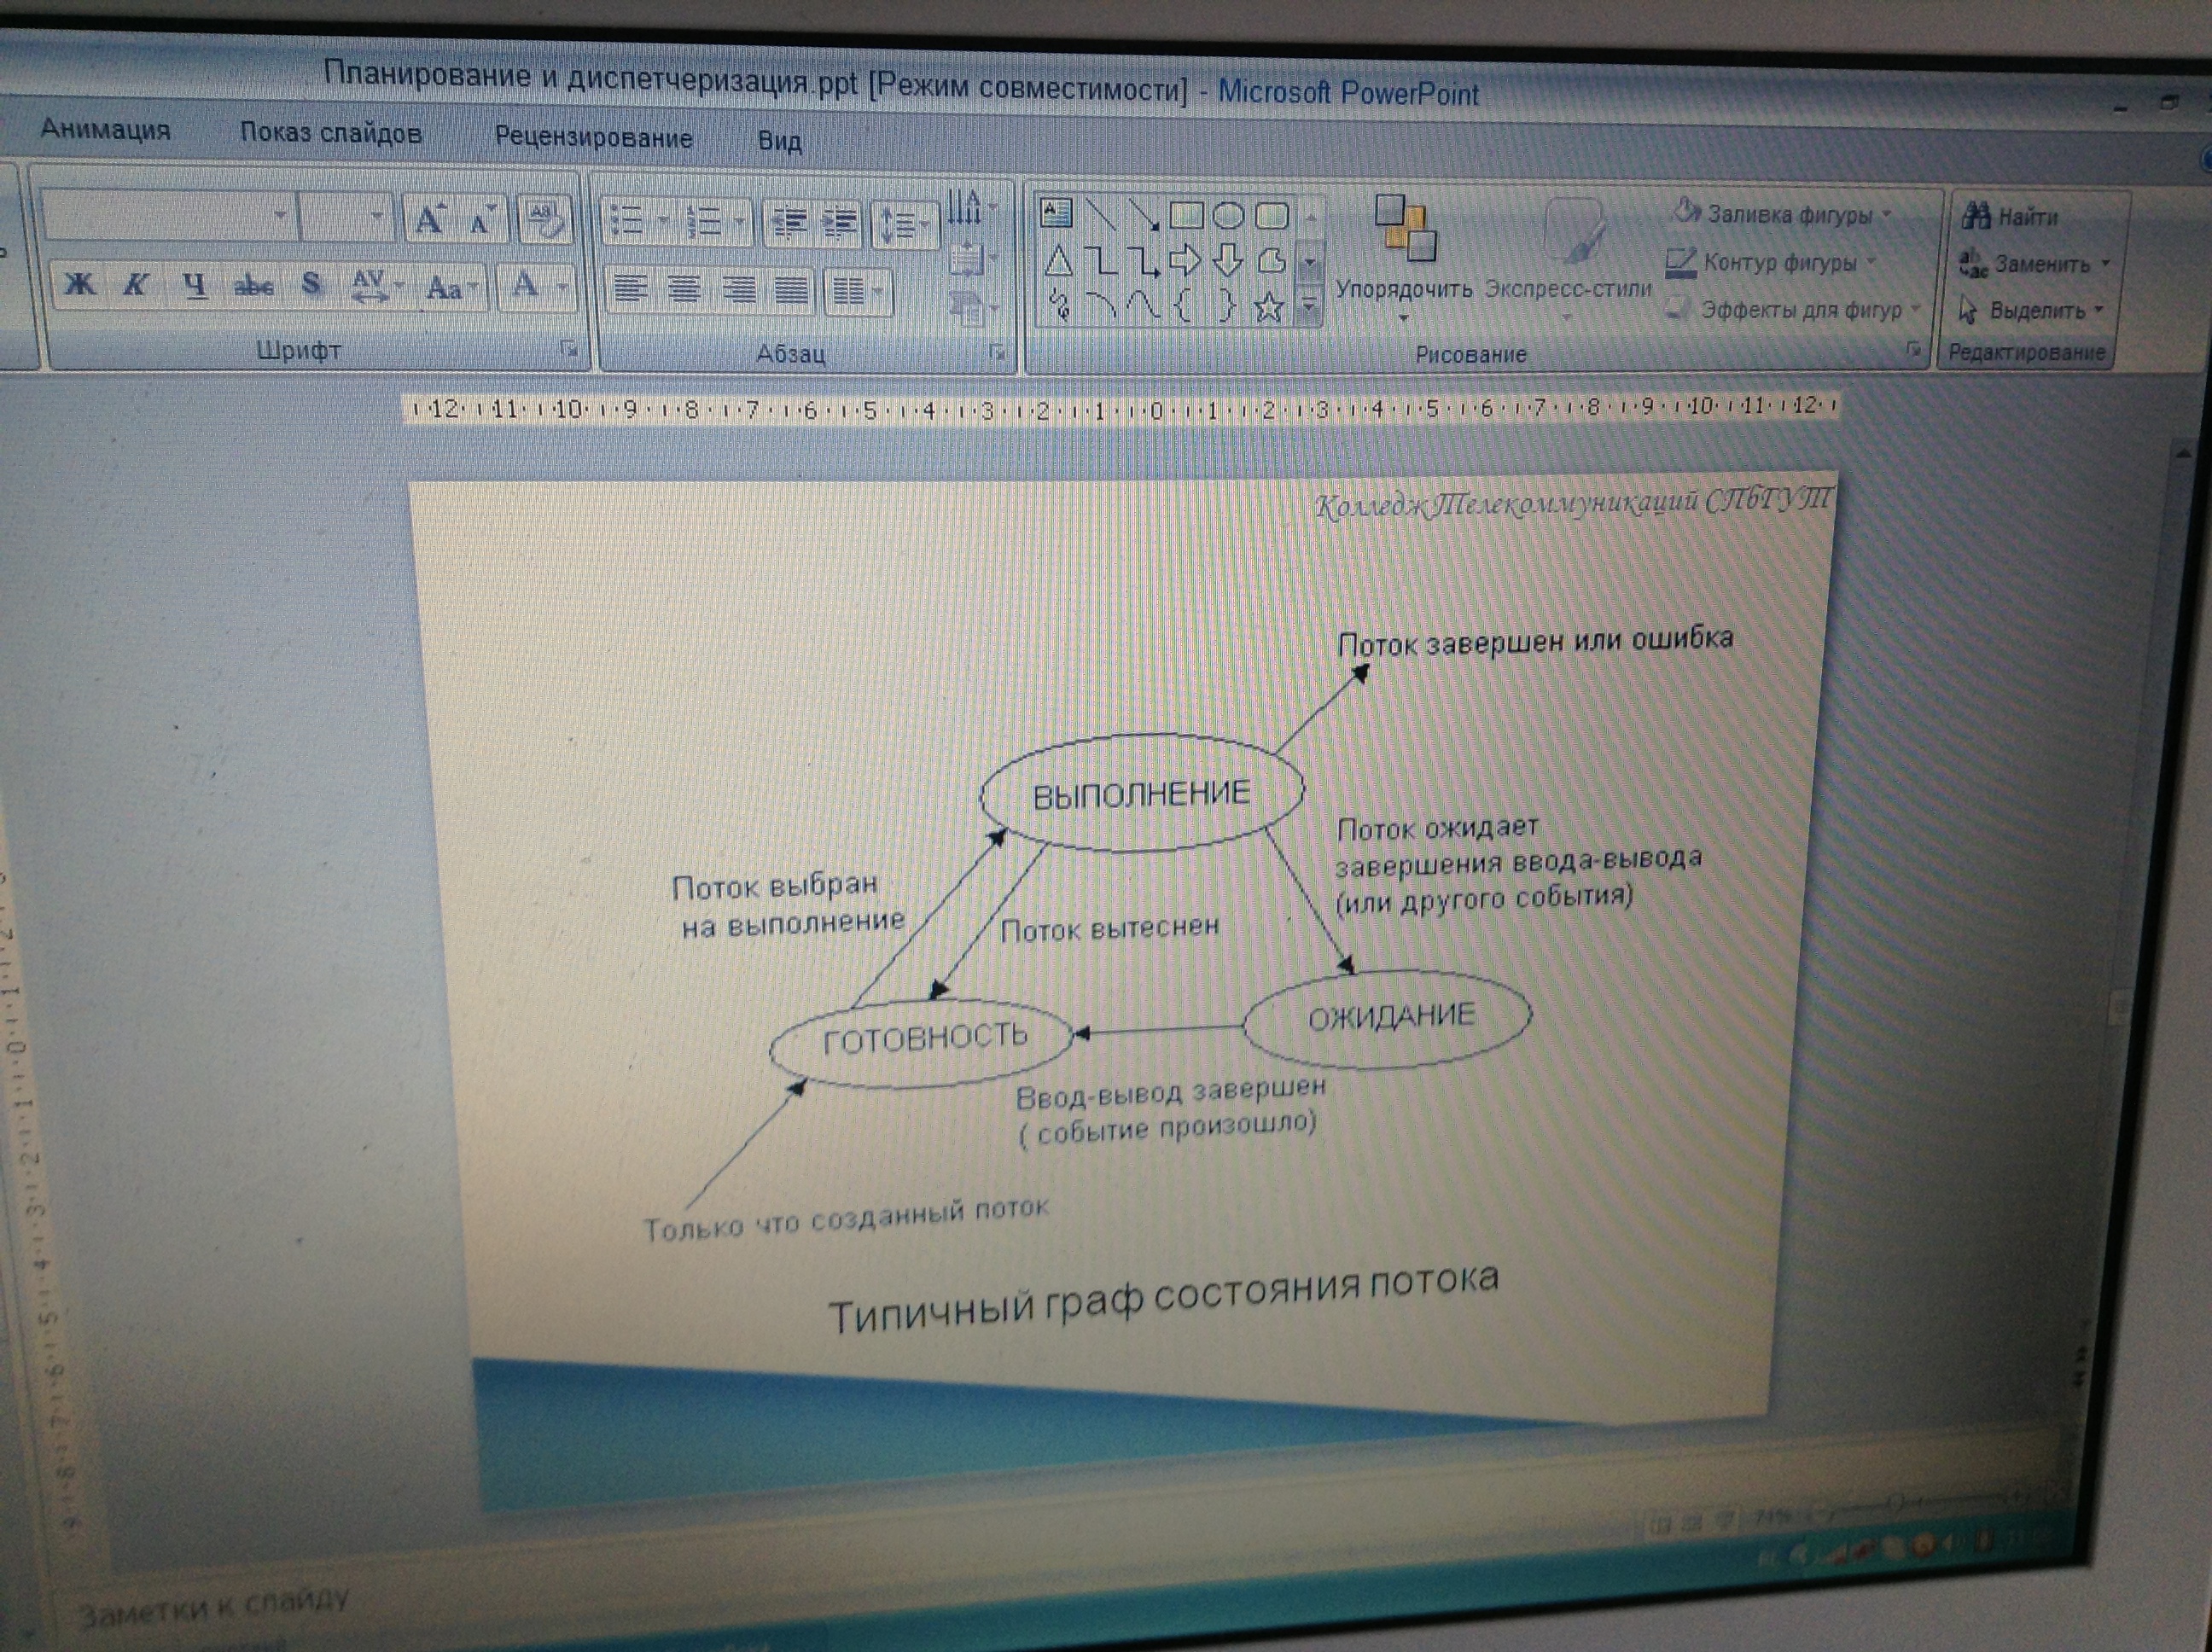Select the Oval shape

click(1228, 216)
